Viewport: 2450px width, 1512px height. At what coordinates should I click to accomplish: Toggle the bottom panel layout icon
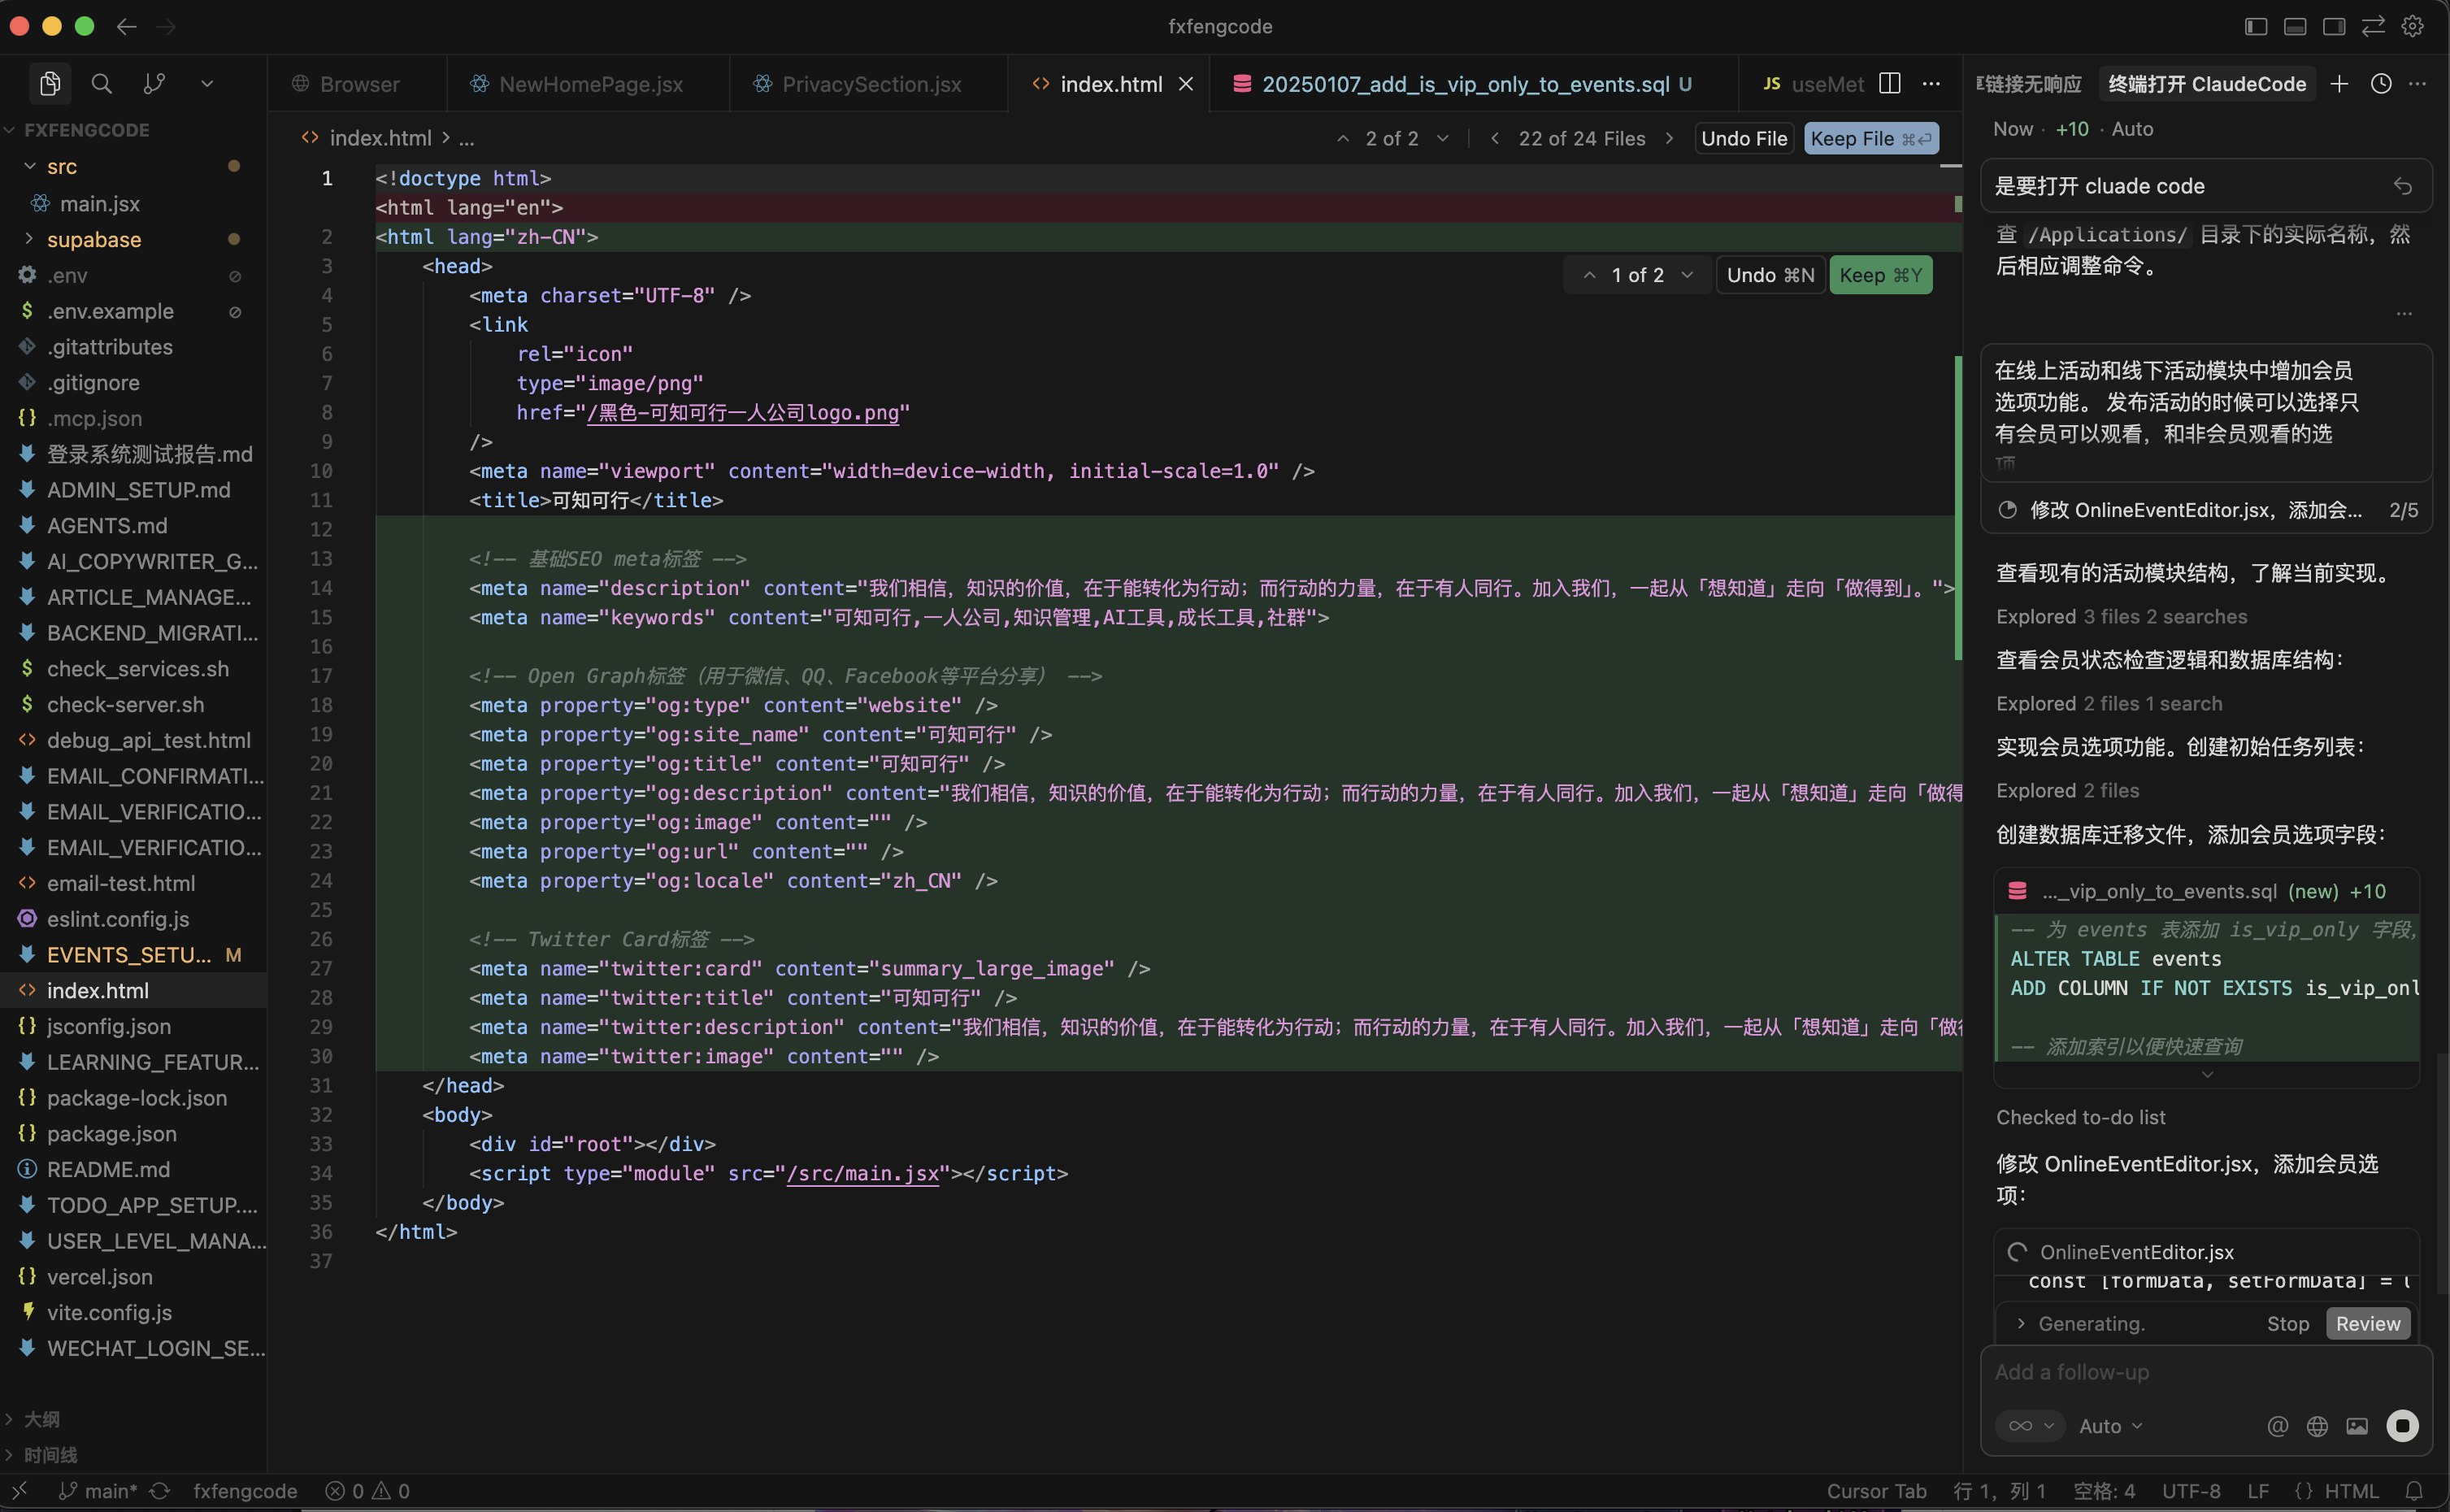[2295, 26]
